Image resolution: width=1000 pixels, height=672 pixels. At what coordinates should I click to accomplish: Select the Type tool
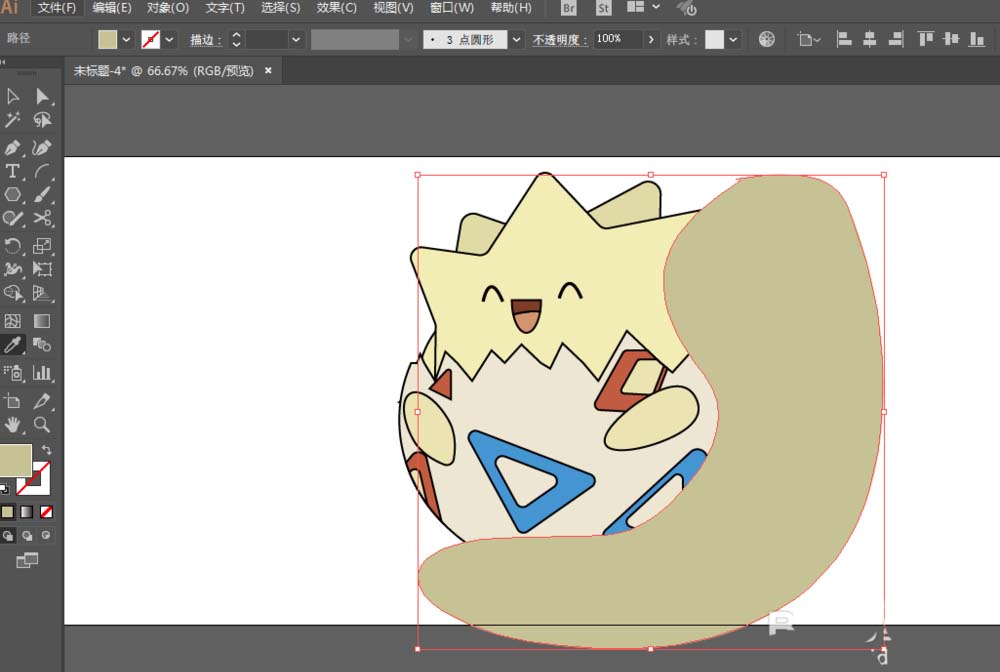(13, 172)
